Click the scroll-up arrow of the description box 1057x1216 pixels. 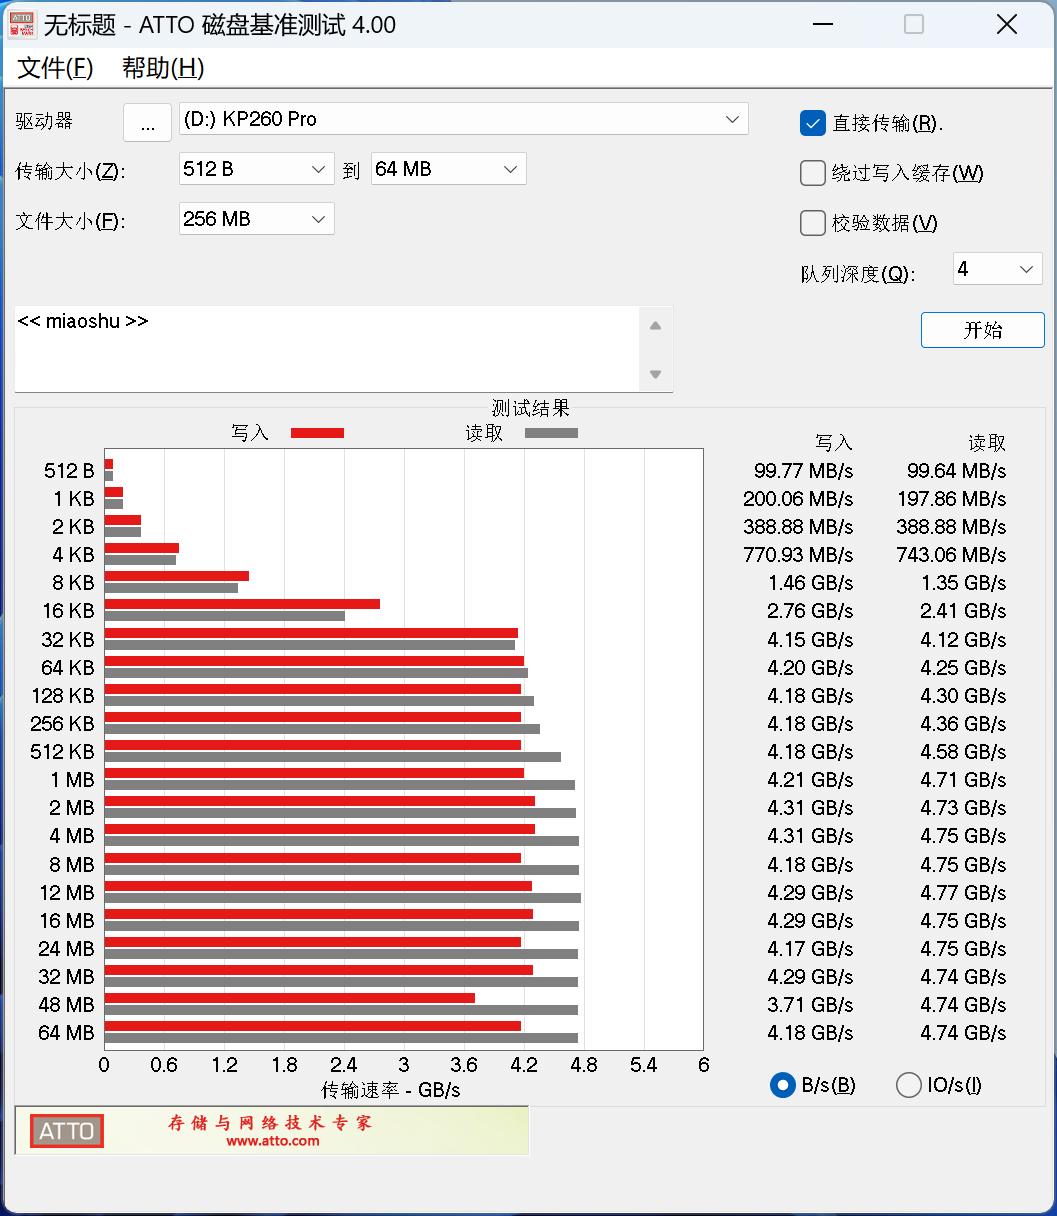(x=655, y=324)
